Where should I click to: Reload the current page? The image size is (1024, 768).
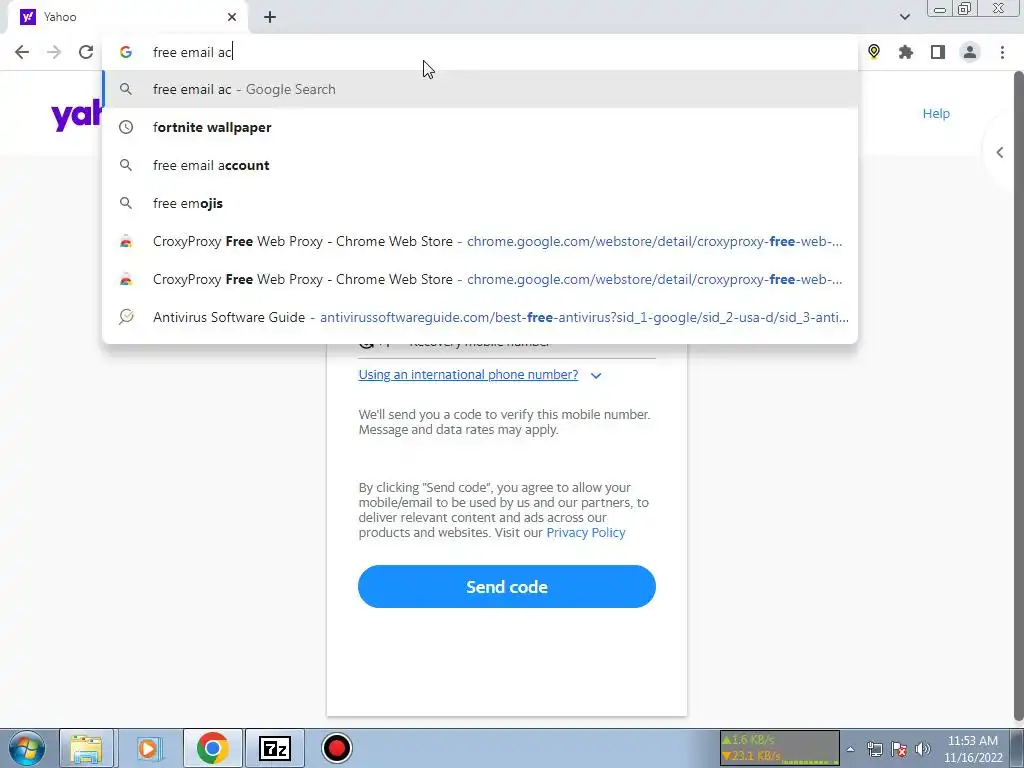86,52
